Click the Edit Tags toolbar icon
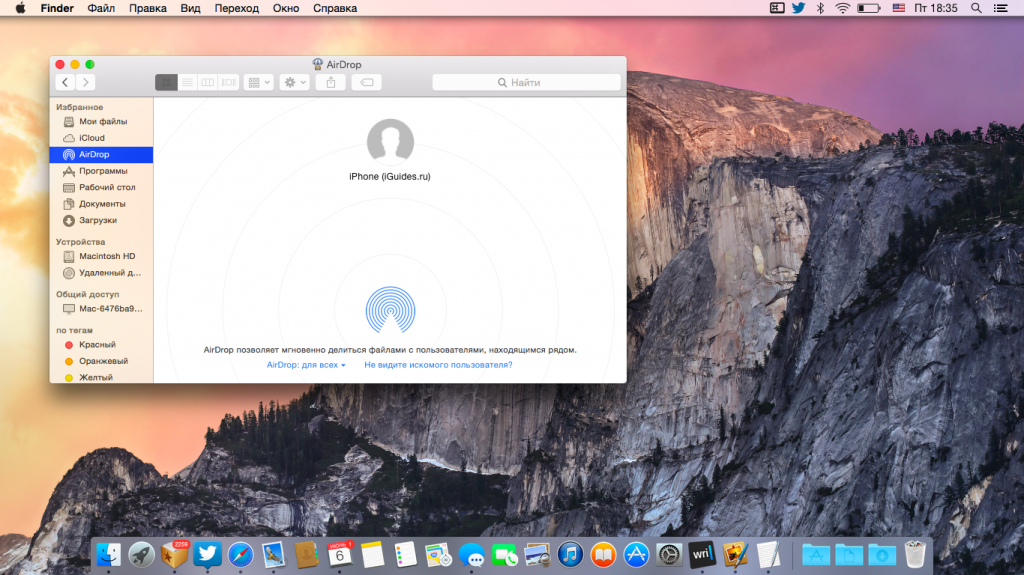This screenshot has height=575, width=1024. pos(366,82)
